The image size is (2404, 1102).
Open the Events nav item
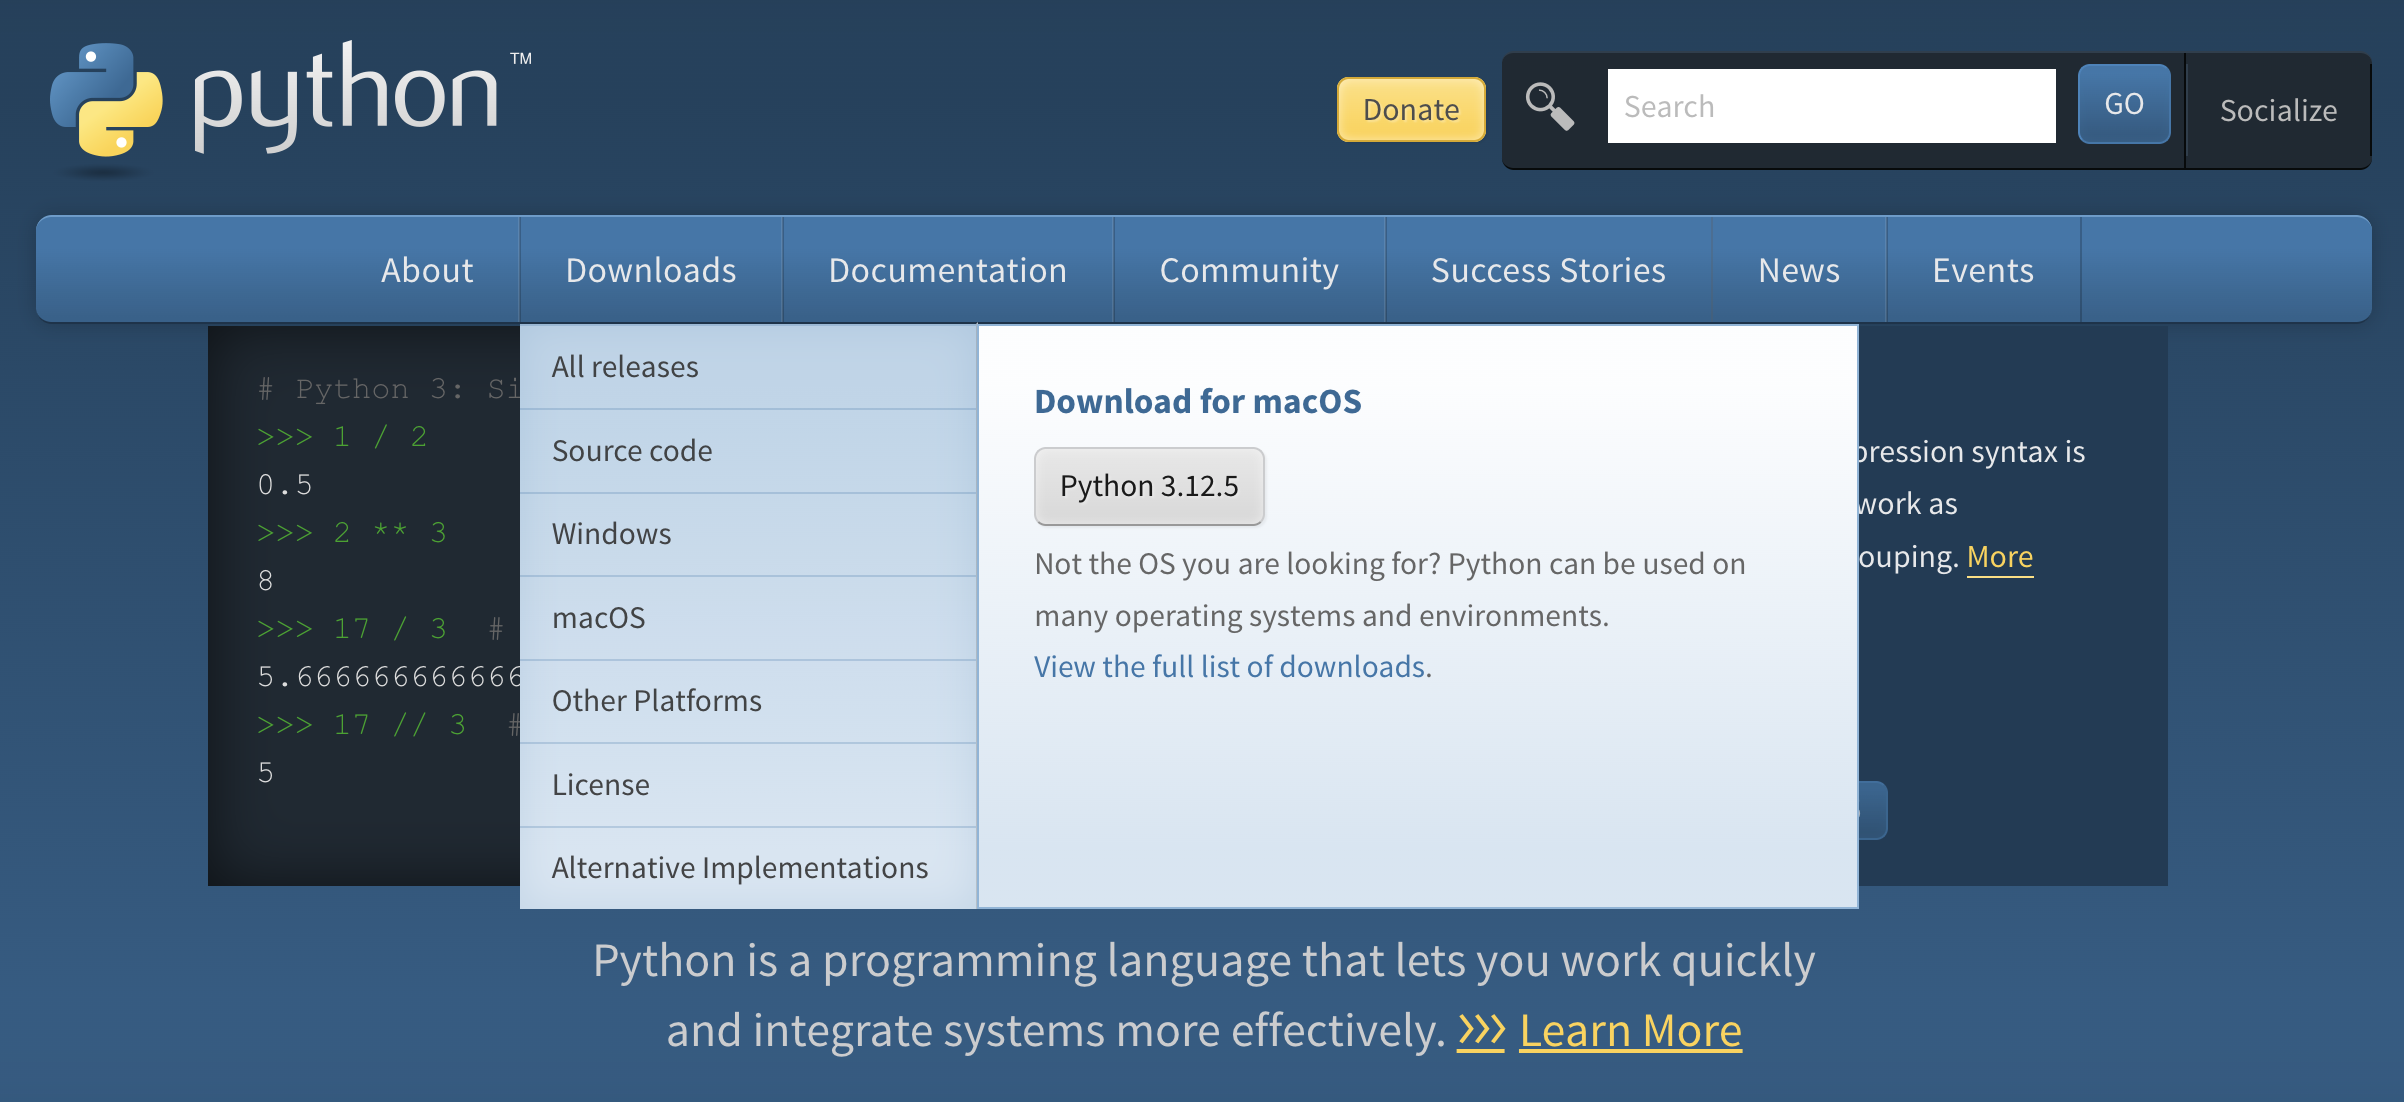pos(1982,270)
